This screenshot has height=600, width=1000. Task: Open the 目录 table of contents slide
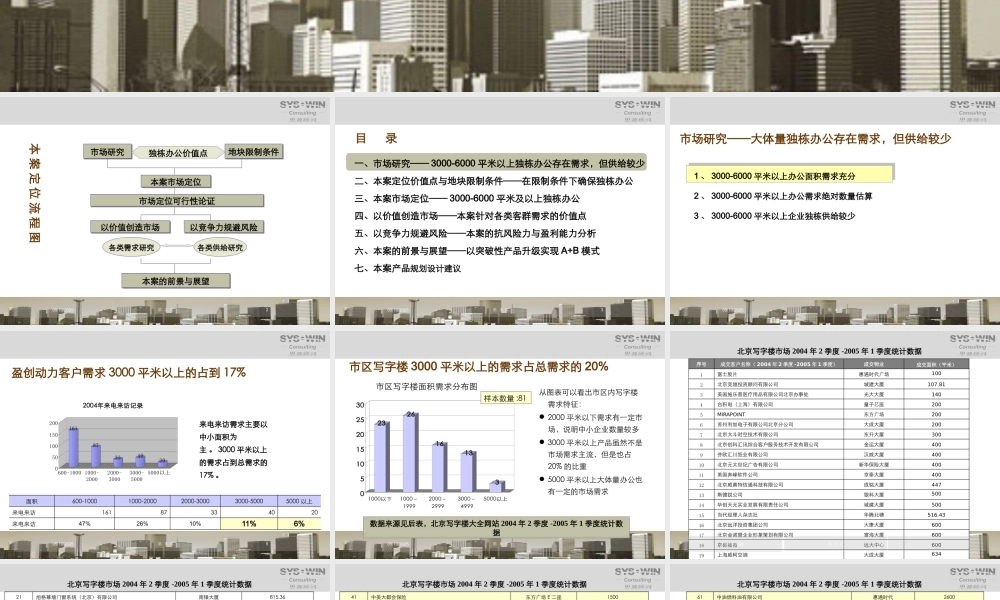[x=500, y=209]
